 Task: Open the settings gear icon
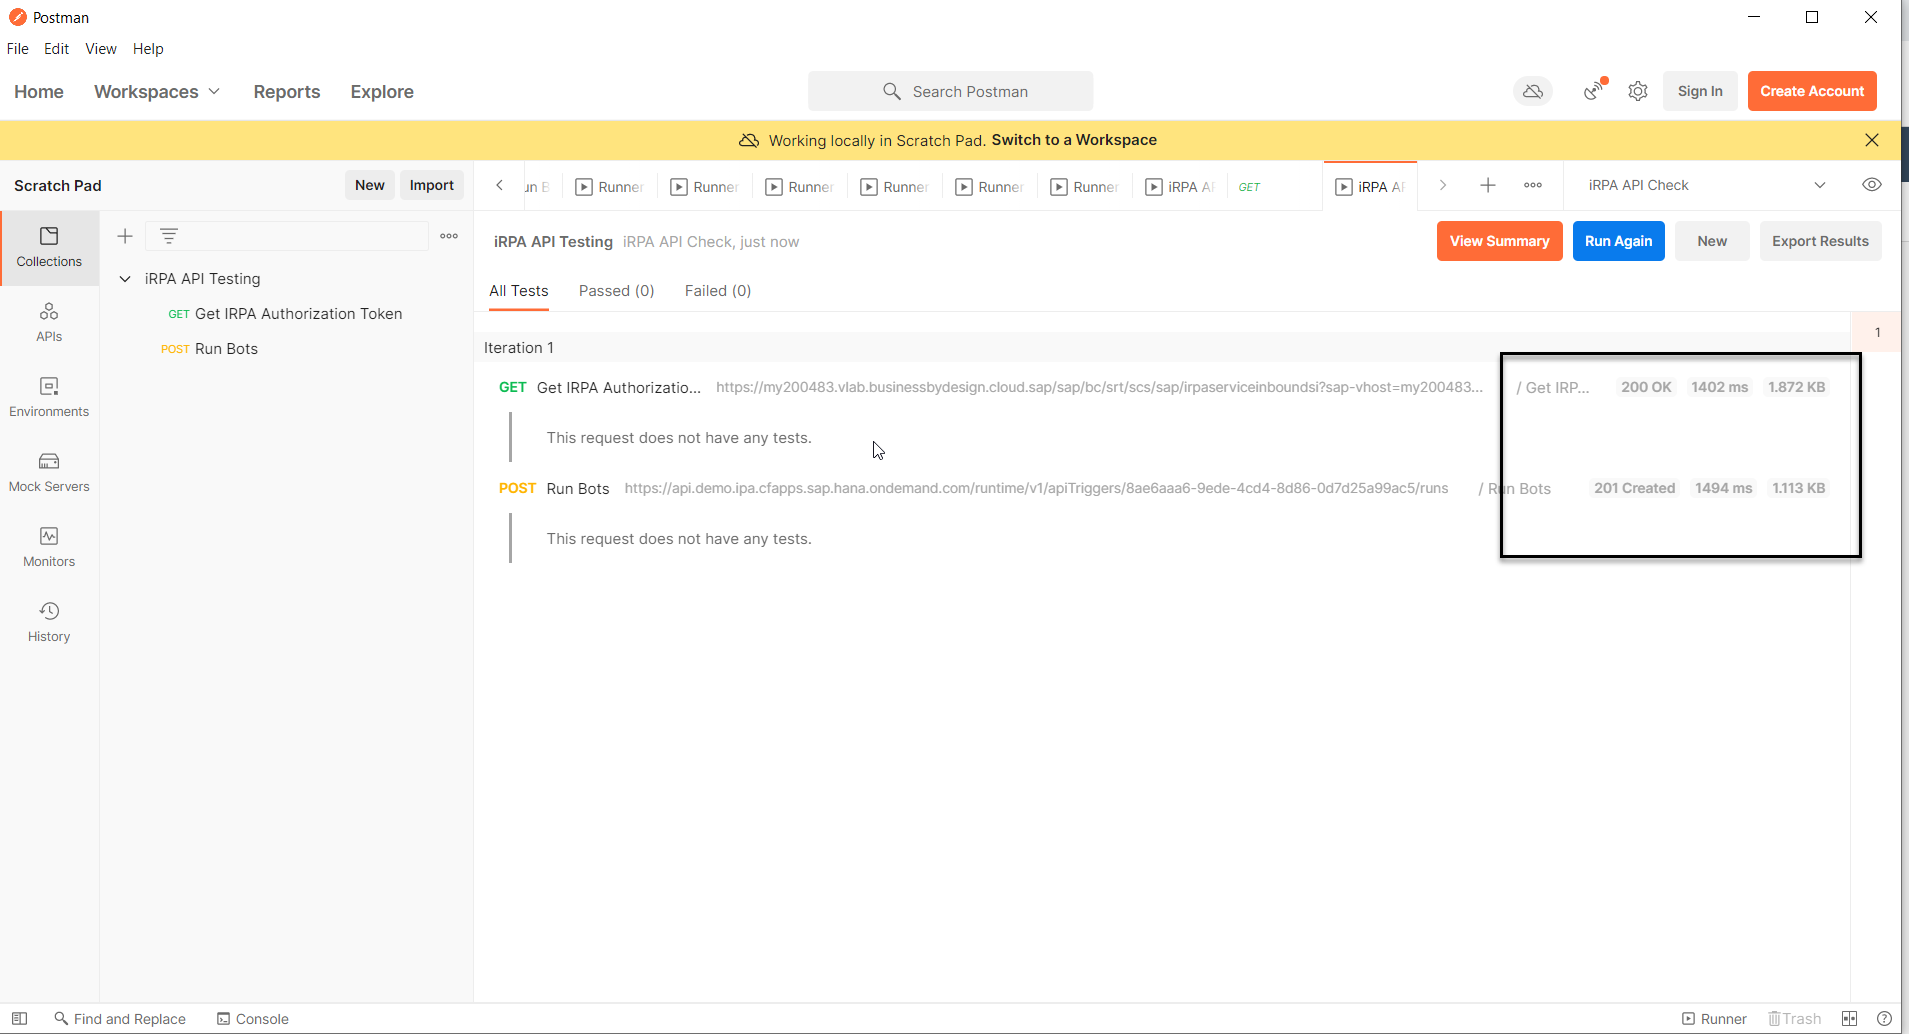coord(1637,91)
